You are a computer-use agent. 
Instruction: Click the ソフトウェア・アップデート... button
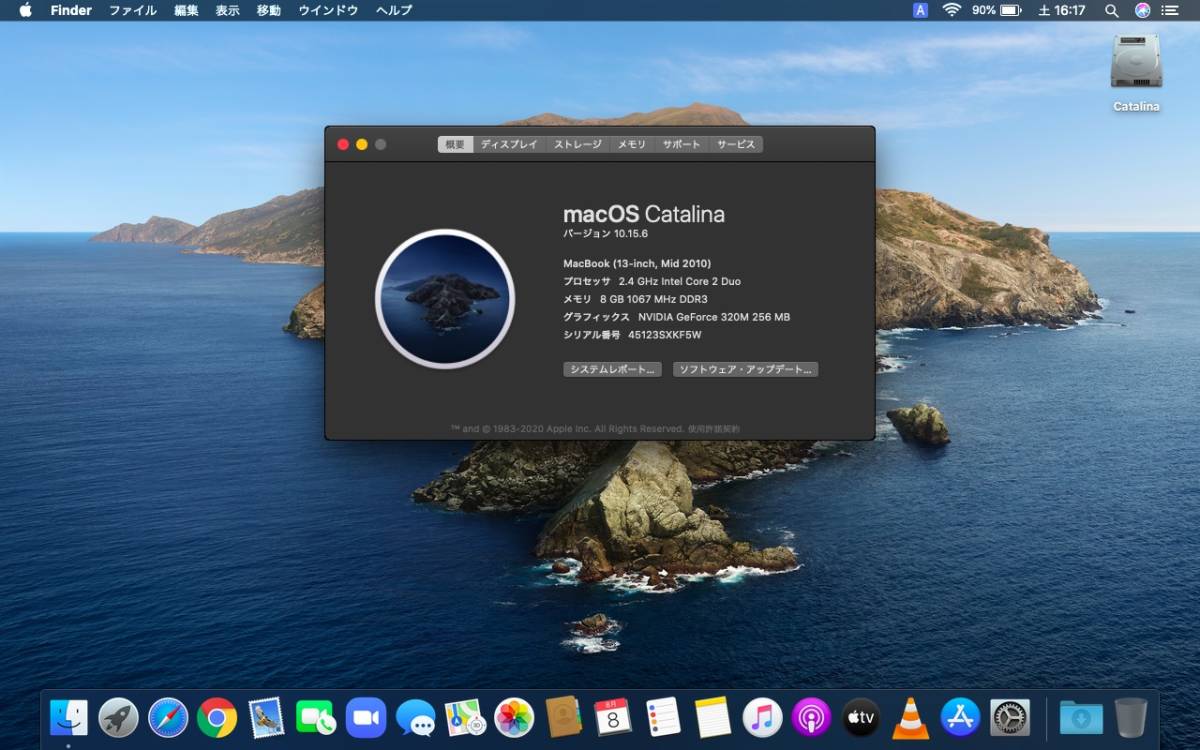pyautogui.click(x=746, y=369)
